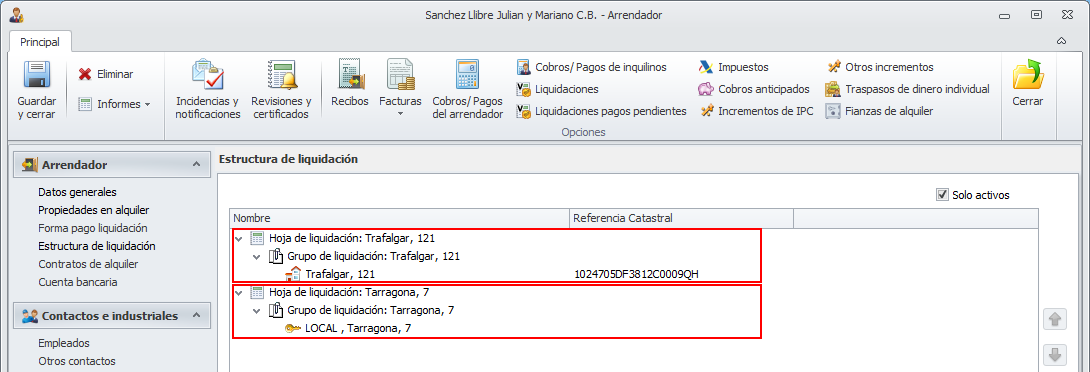Go to Estructura de liquidación
1090x372 pixels.
point(97,246)
